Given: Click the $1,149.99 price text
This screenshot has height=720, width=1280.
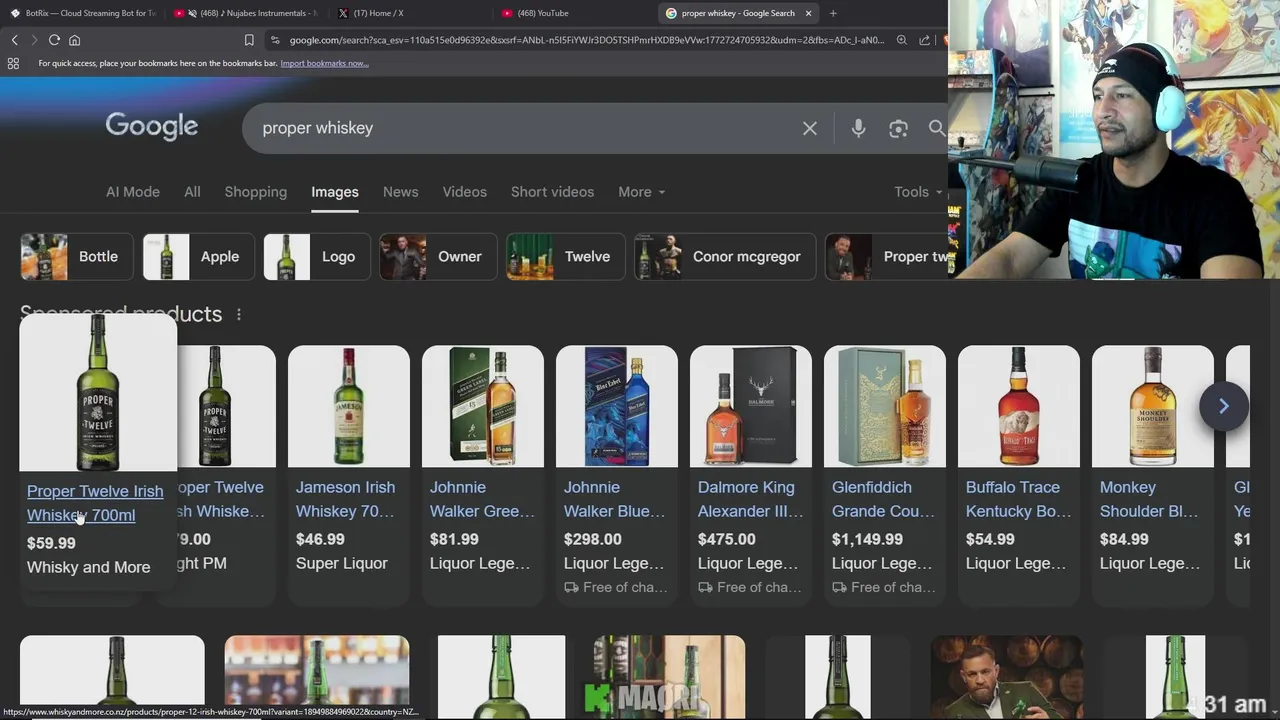Looking at the screenshot, I should pos(867,539).
